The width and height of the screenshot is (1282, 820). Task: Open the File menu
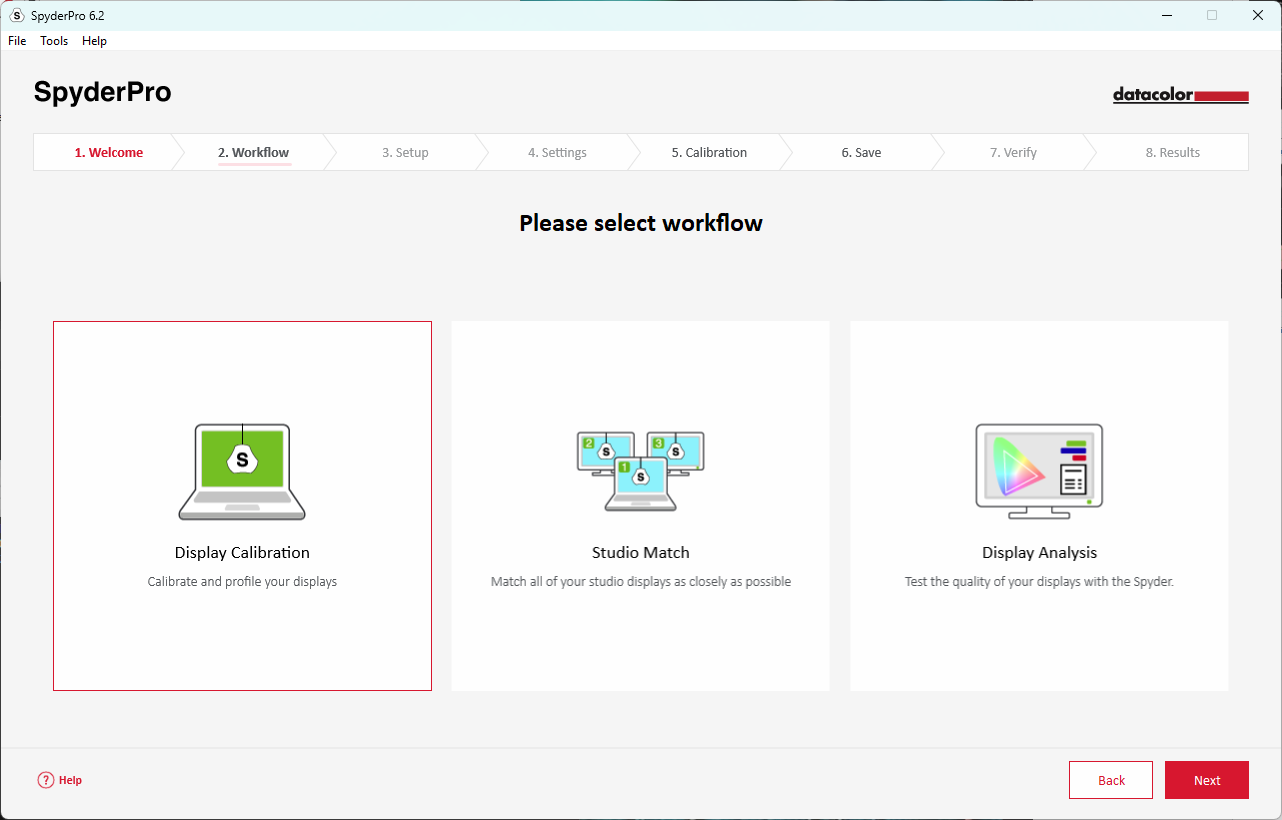coord(17,41)
